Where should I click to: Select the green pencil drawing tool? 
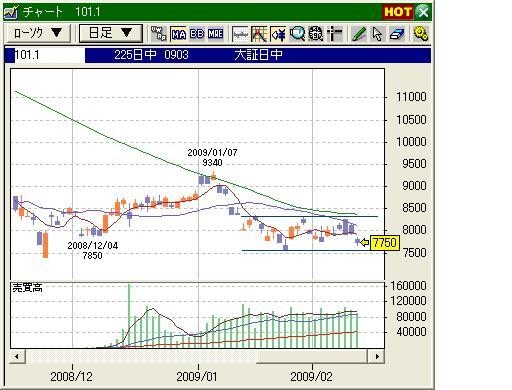pyautogui.click(x=359, y=34)
